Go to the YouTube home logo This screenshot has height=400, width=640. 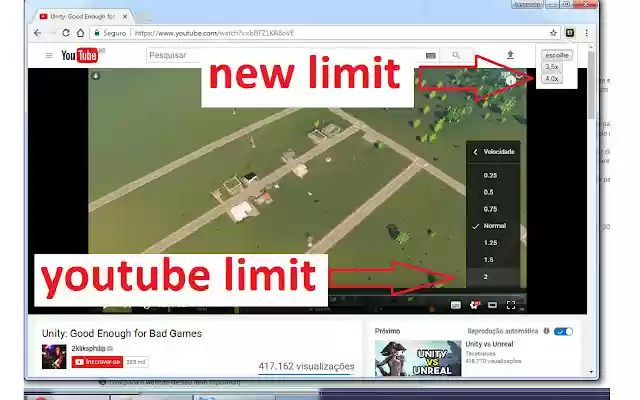coord(80,55)
